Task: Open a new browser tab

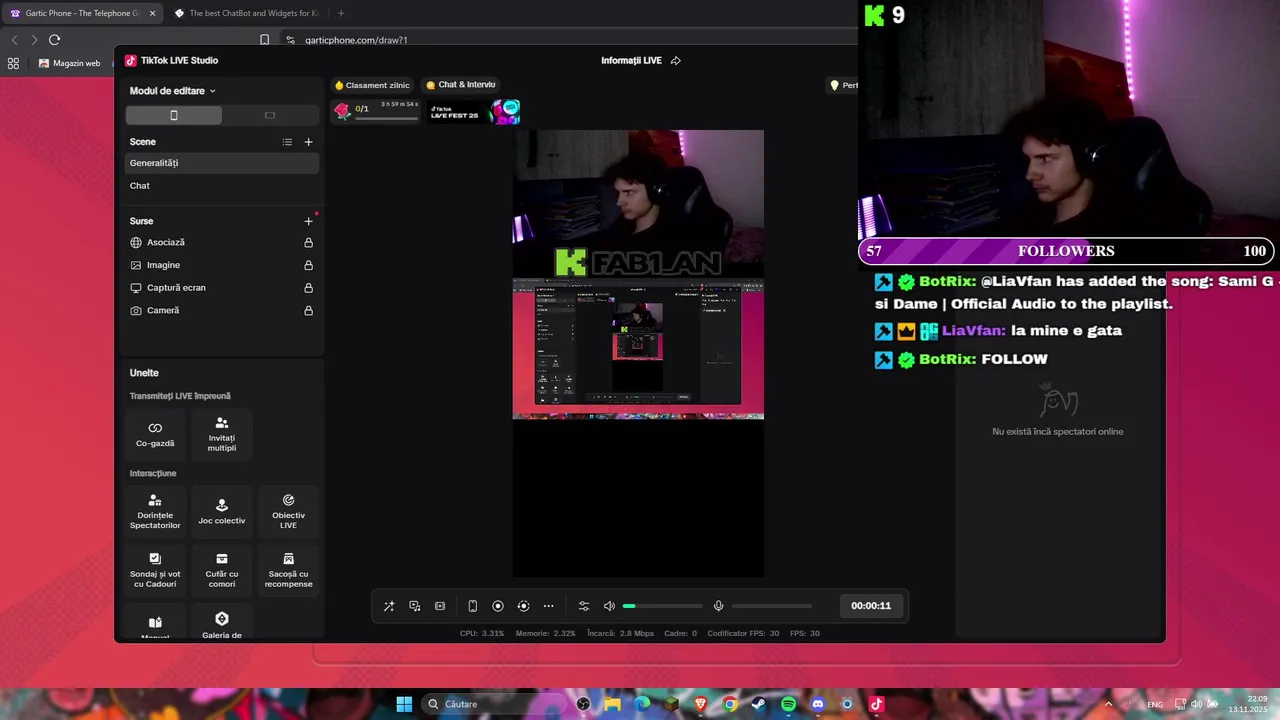Action: tap(341, 13)
